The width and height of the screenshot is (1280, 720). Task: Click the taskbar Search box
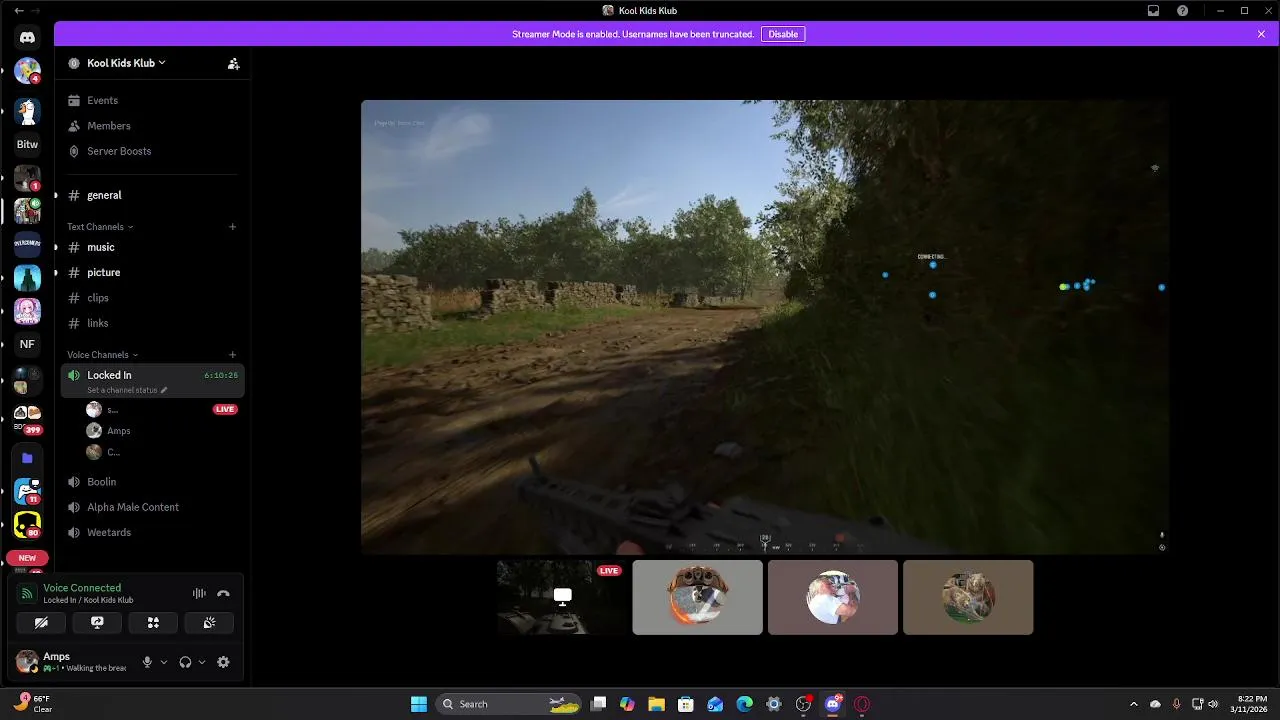click(510, 704)
